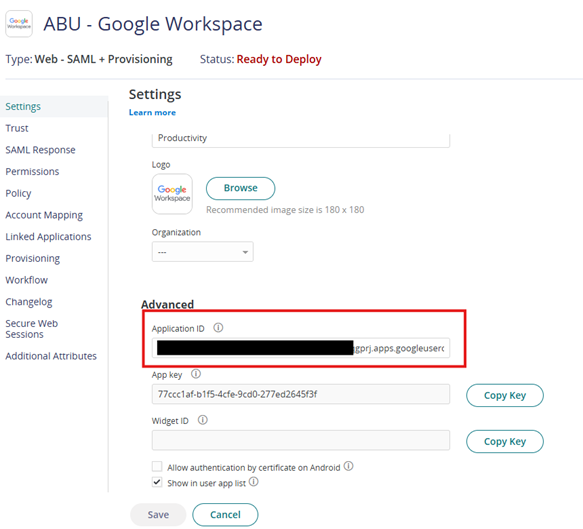Open the Organization dropdown
Viewport: 583px width, 529px height.
(203, 252)
